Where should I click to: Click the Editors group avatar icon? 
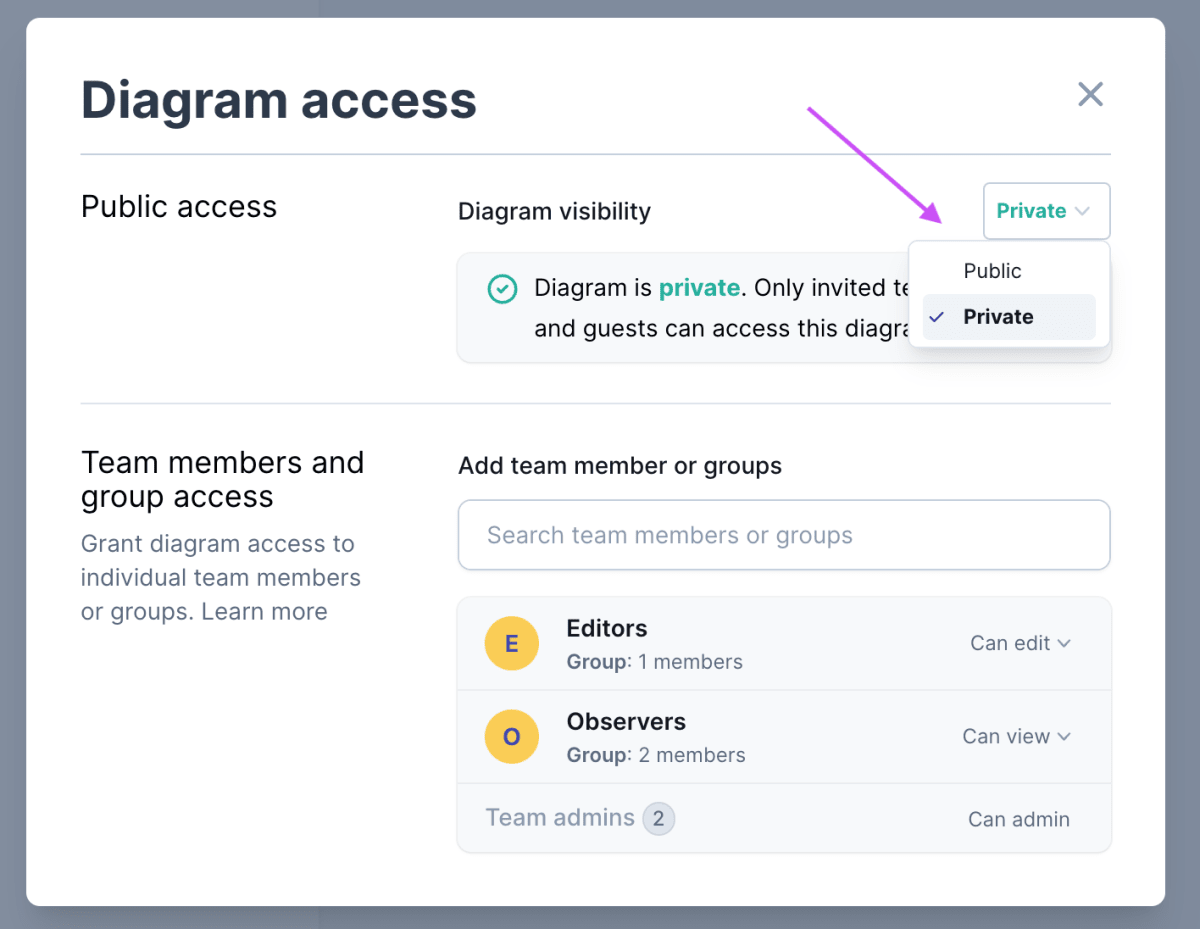pyautogui.click(x=511, y=644)
